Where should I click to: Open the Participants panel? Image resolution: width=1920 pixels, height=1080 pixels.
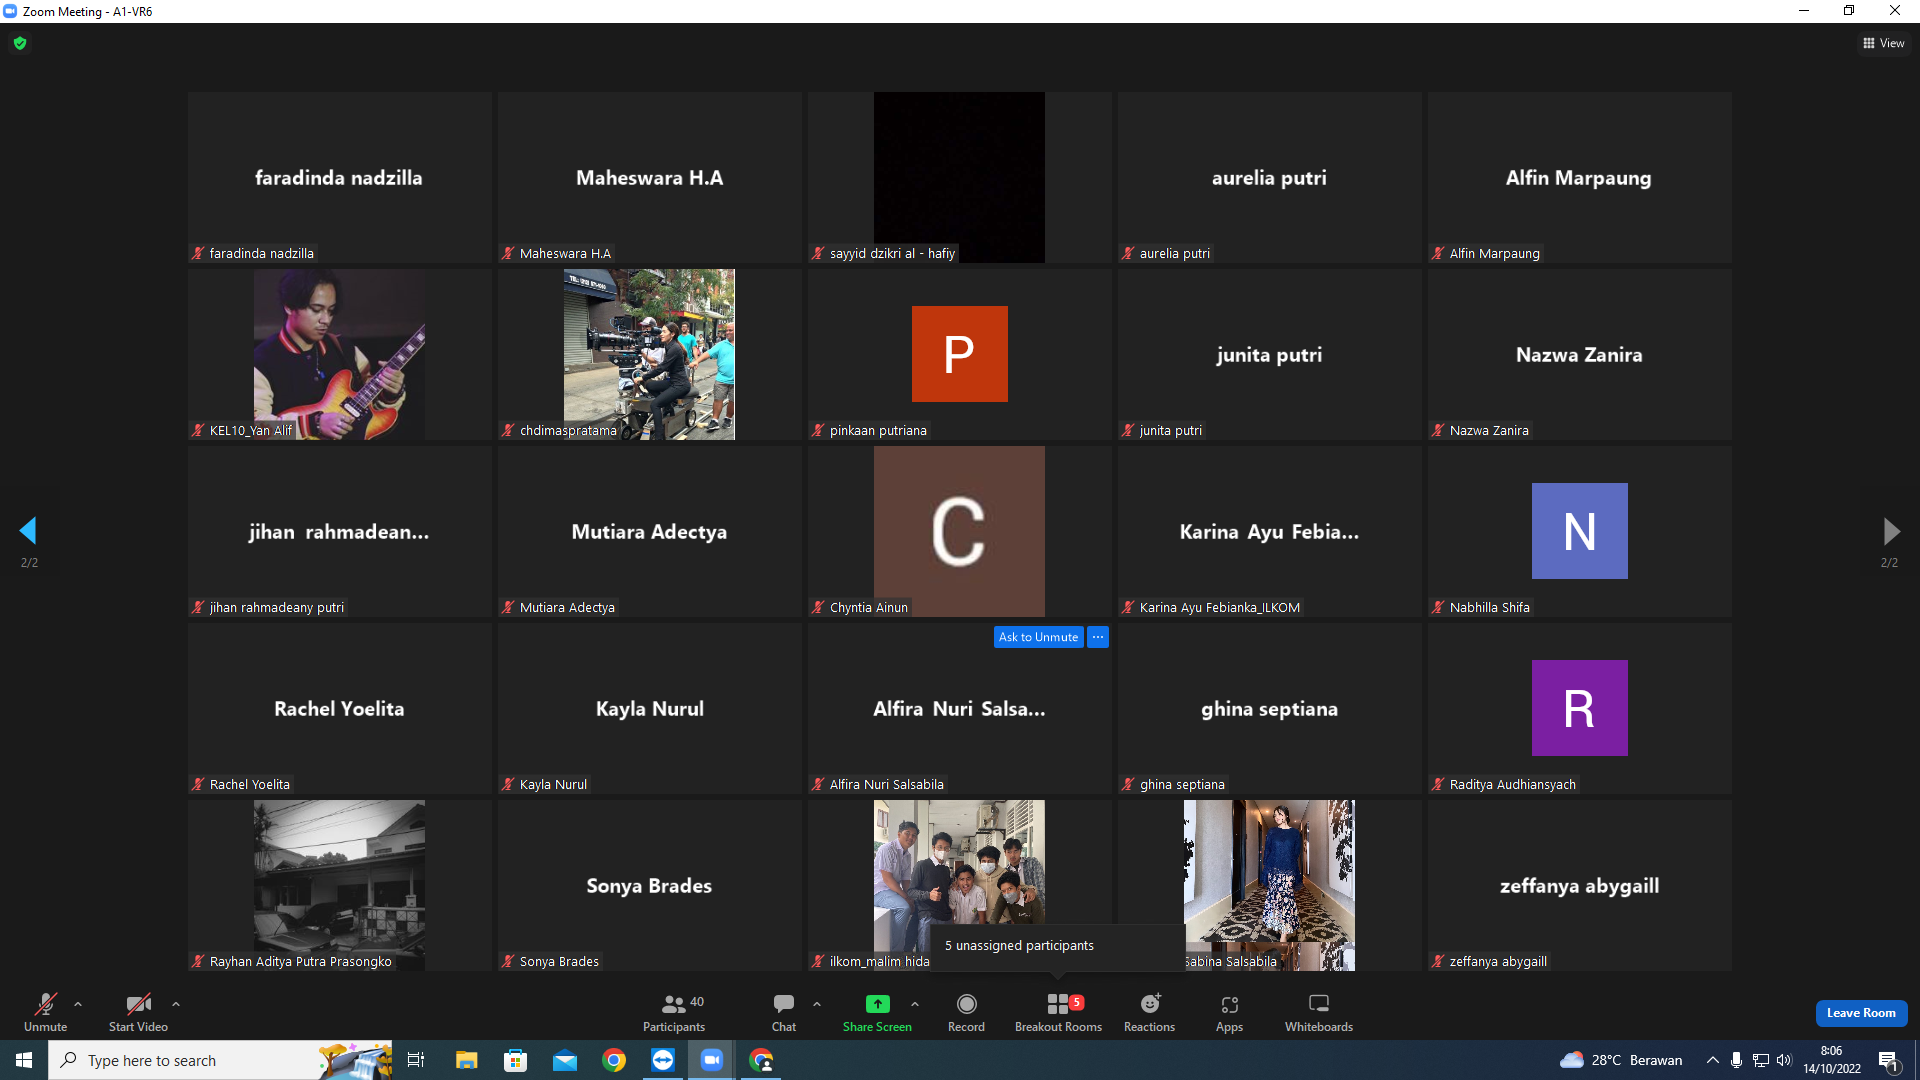tap(674, 1012)
